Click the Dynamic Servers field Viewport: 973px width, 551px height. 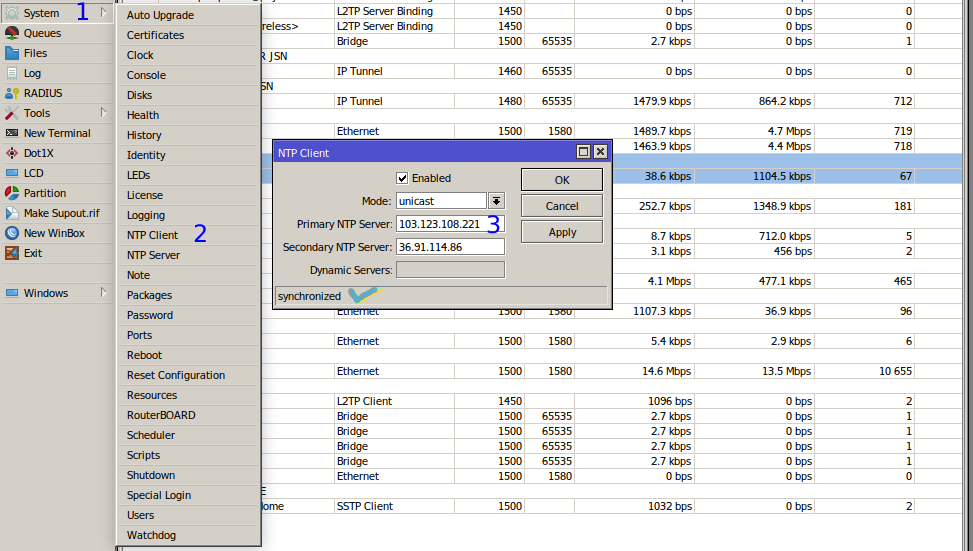pos(451,270)
